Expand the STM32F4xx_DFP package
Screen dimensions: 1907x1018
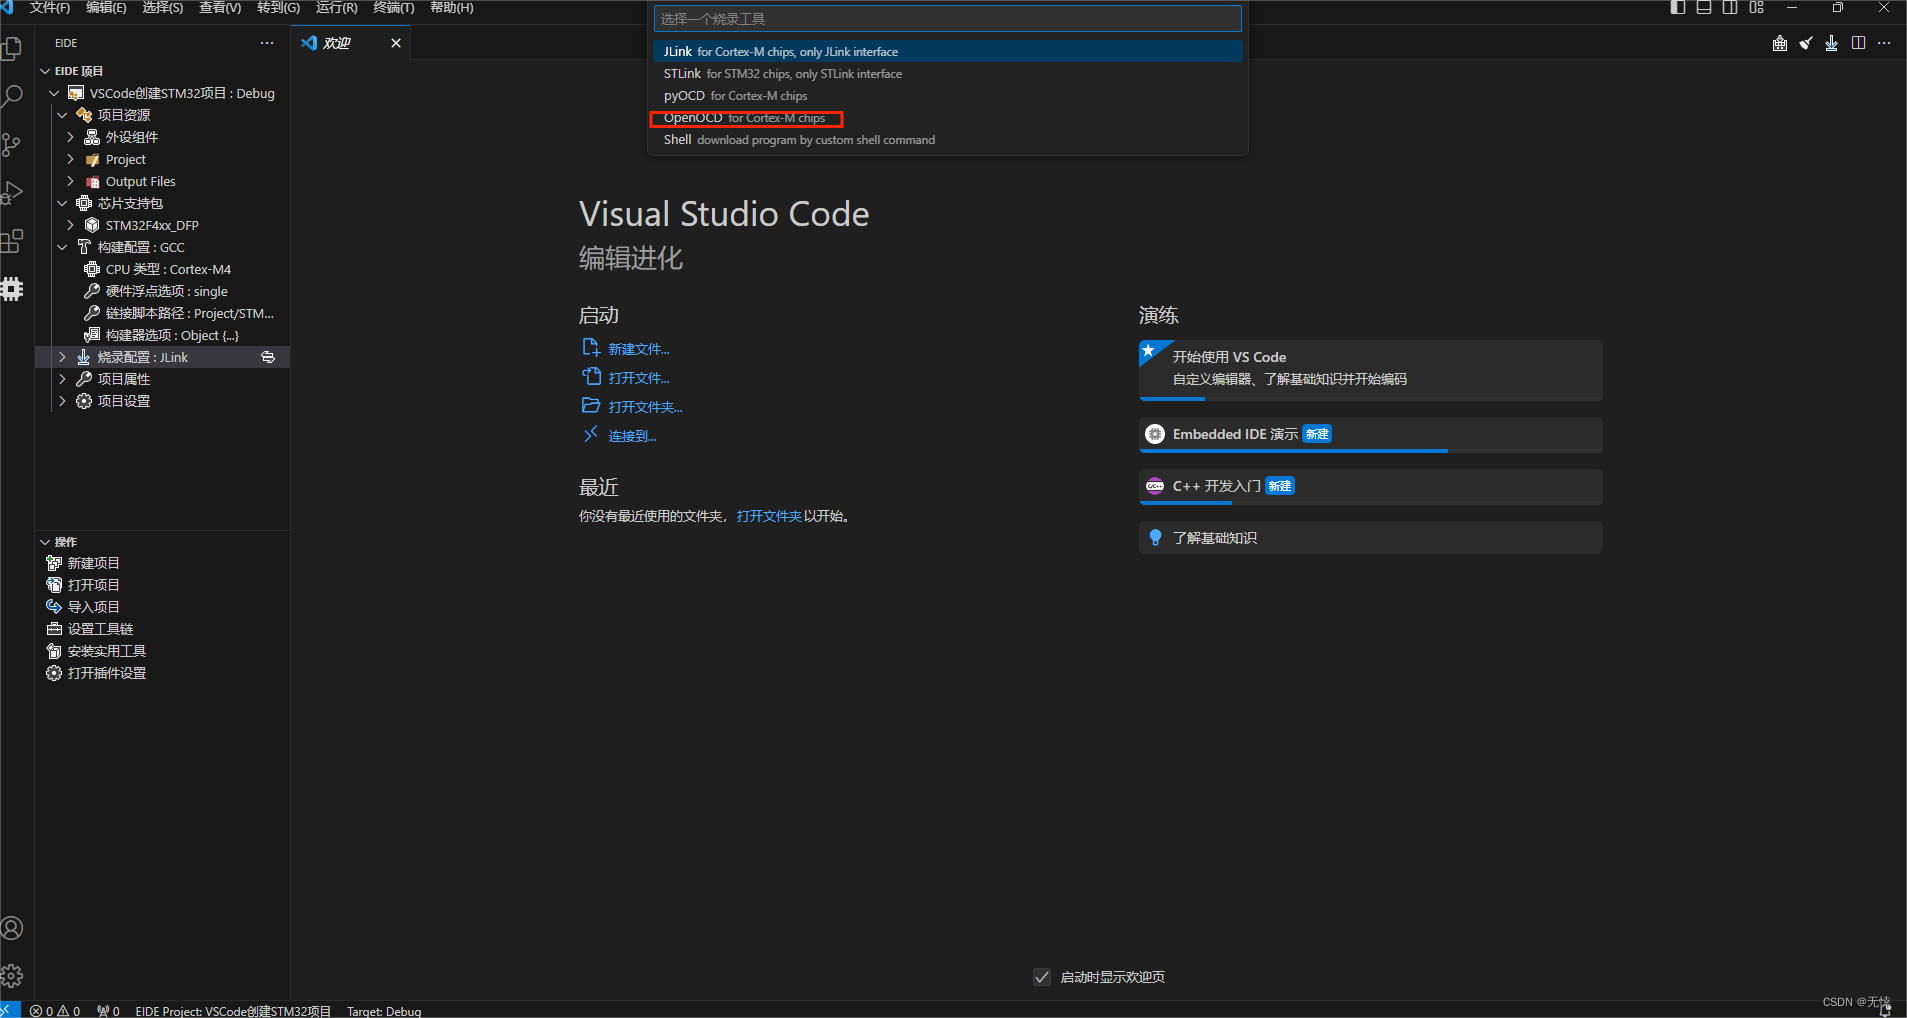70,225
